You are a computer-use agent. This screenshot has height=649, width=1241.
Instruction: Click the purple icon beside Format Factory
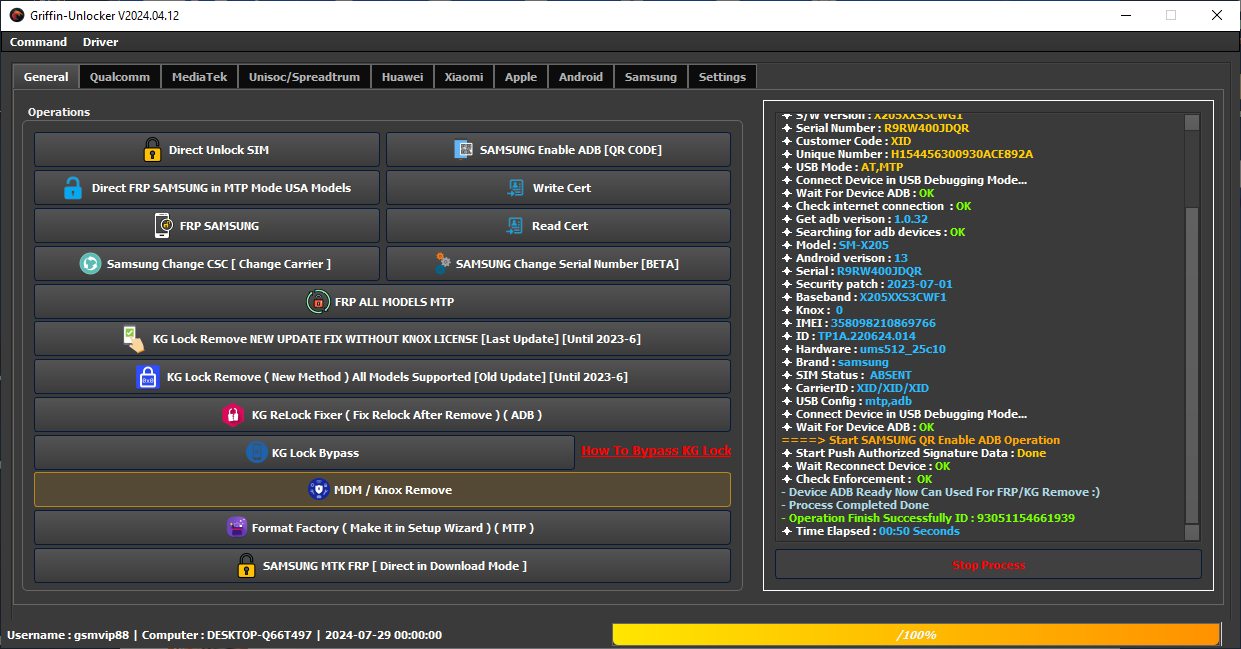pos(237,528)
